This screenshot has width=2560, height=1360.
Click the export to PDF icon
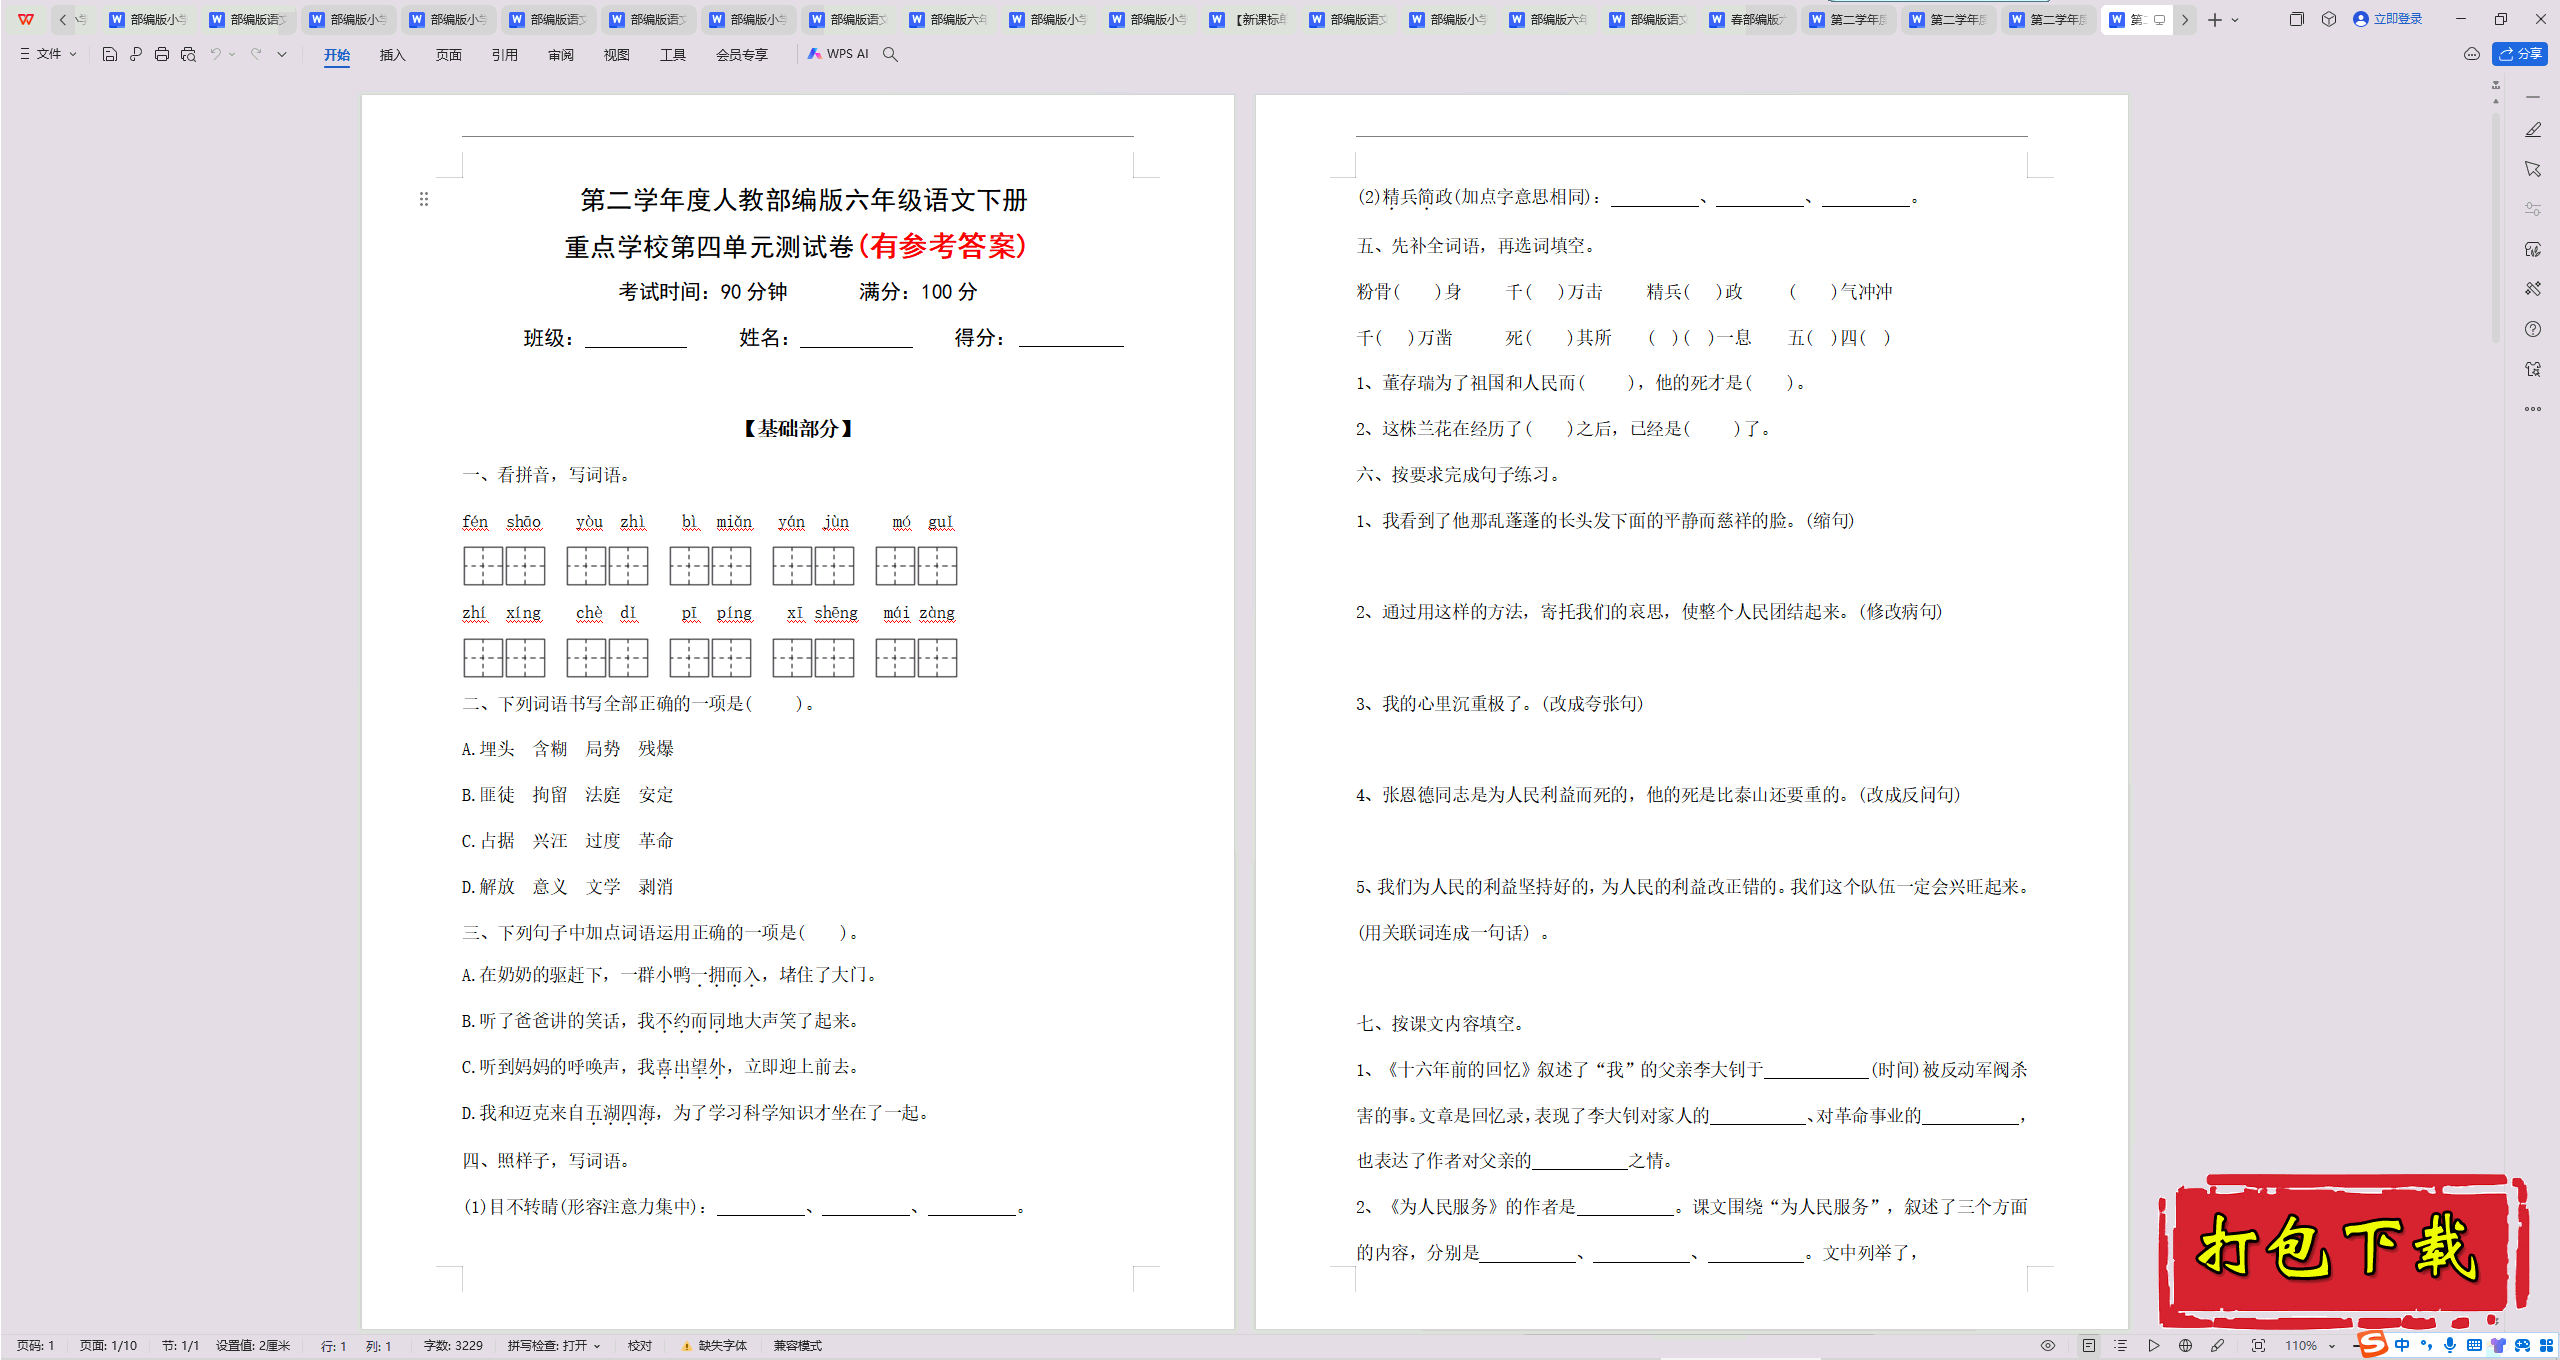136,54
